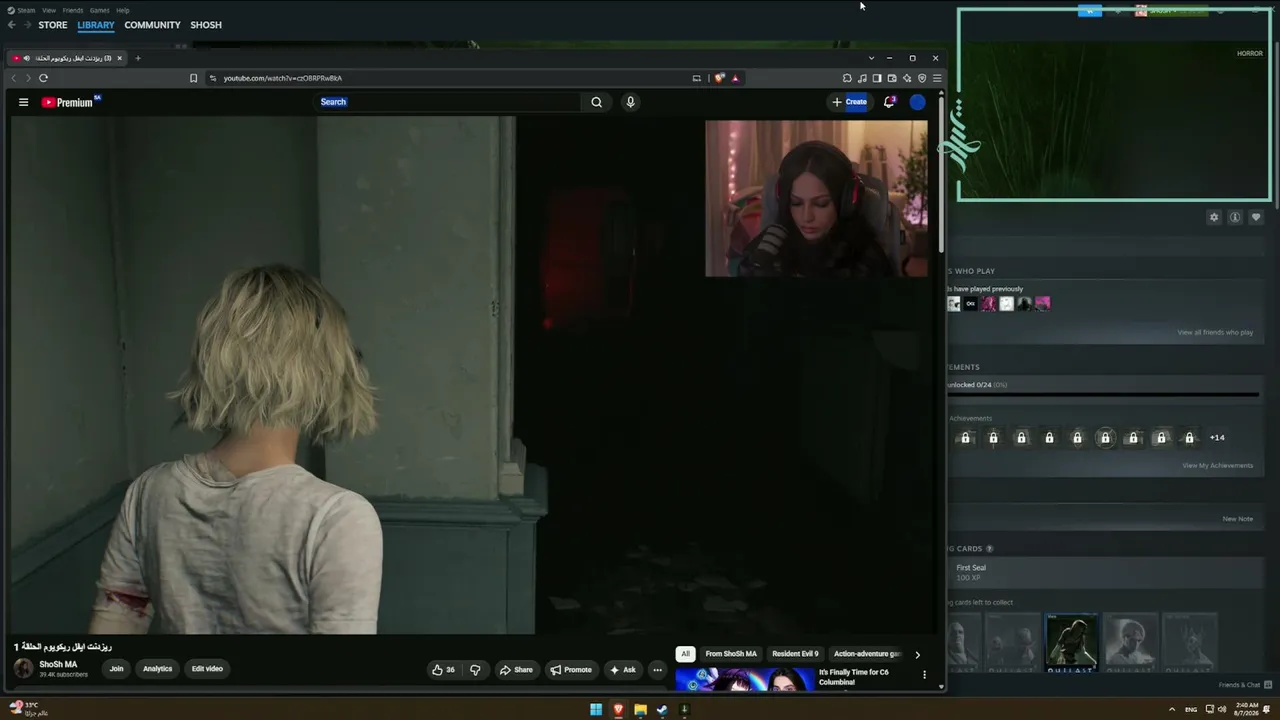
Task: Dislike the video with thumbs down
Action: pyautogui.click(x=475, y=670)
